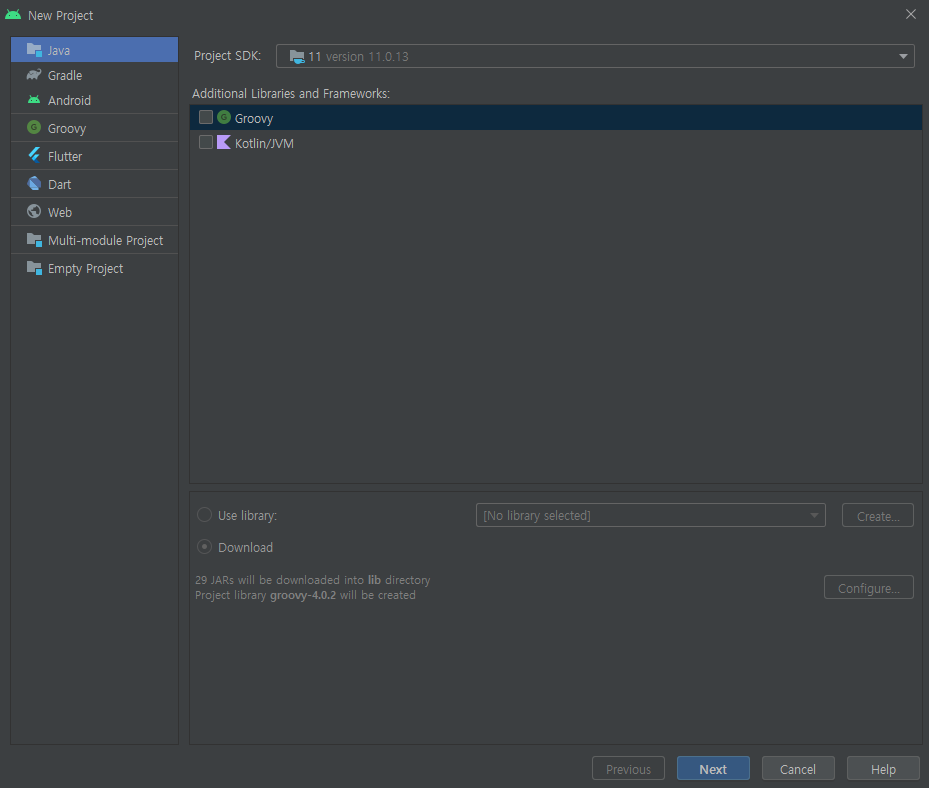Choose Empty Project in the list
Screen dimensions: 929x788
pos(94,268)
